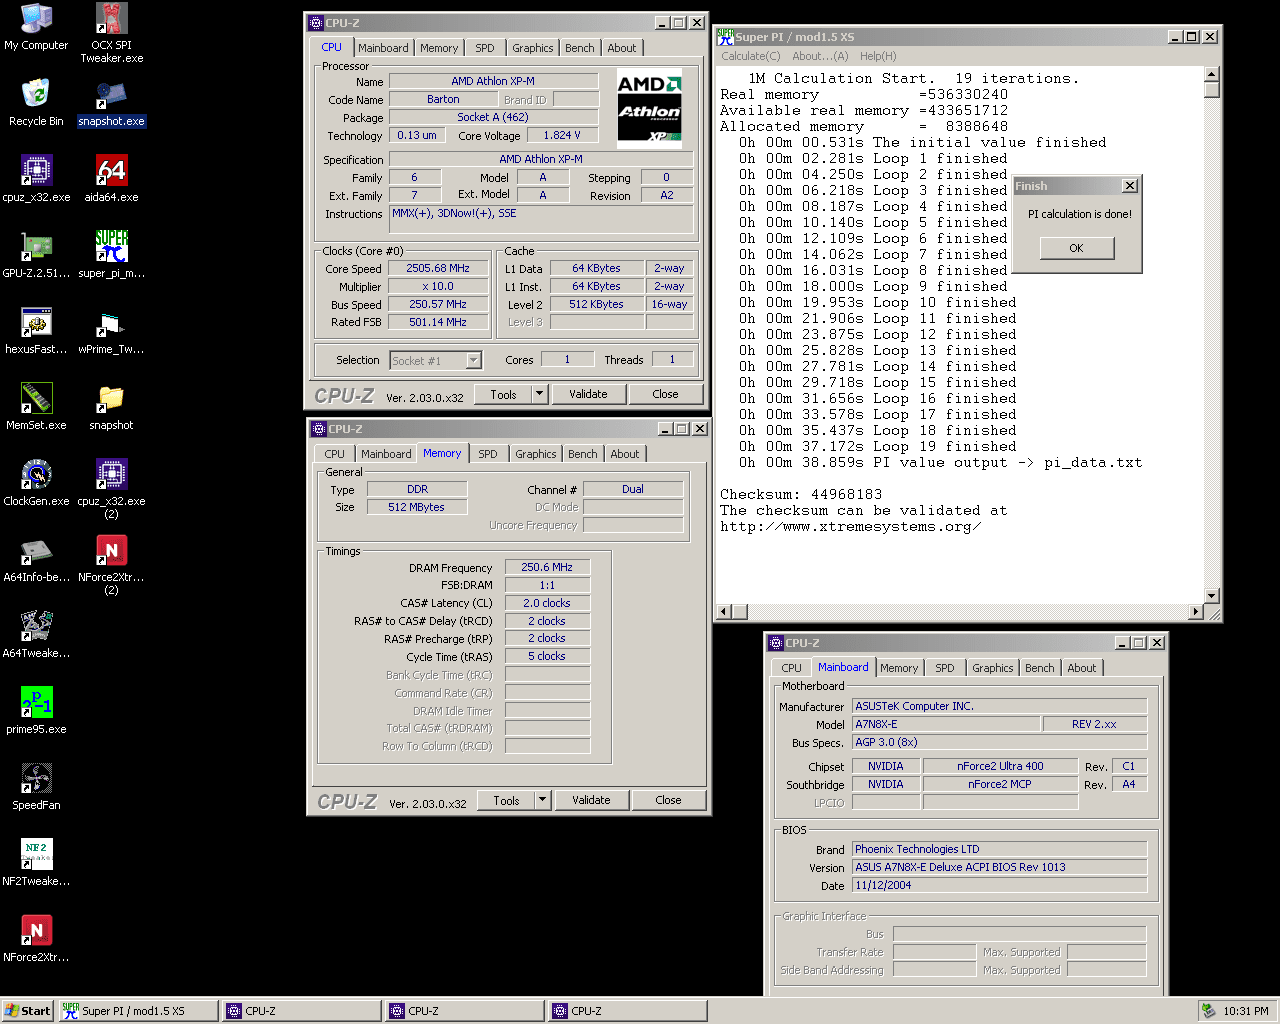Image resolution: width=1280 pixels, height=1024 pixels.
Task: Select snapshot.exe desktop shortcut
Action: pyautogui.click(x=111, y=103)
